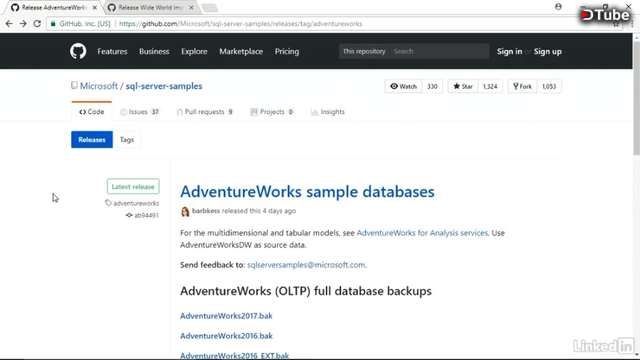Click Sign in link
The height and width of the screenshot is (360, 640).
pyautogui.click(x=509, y=51)
